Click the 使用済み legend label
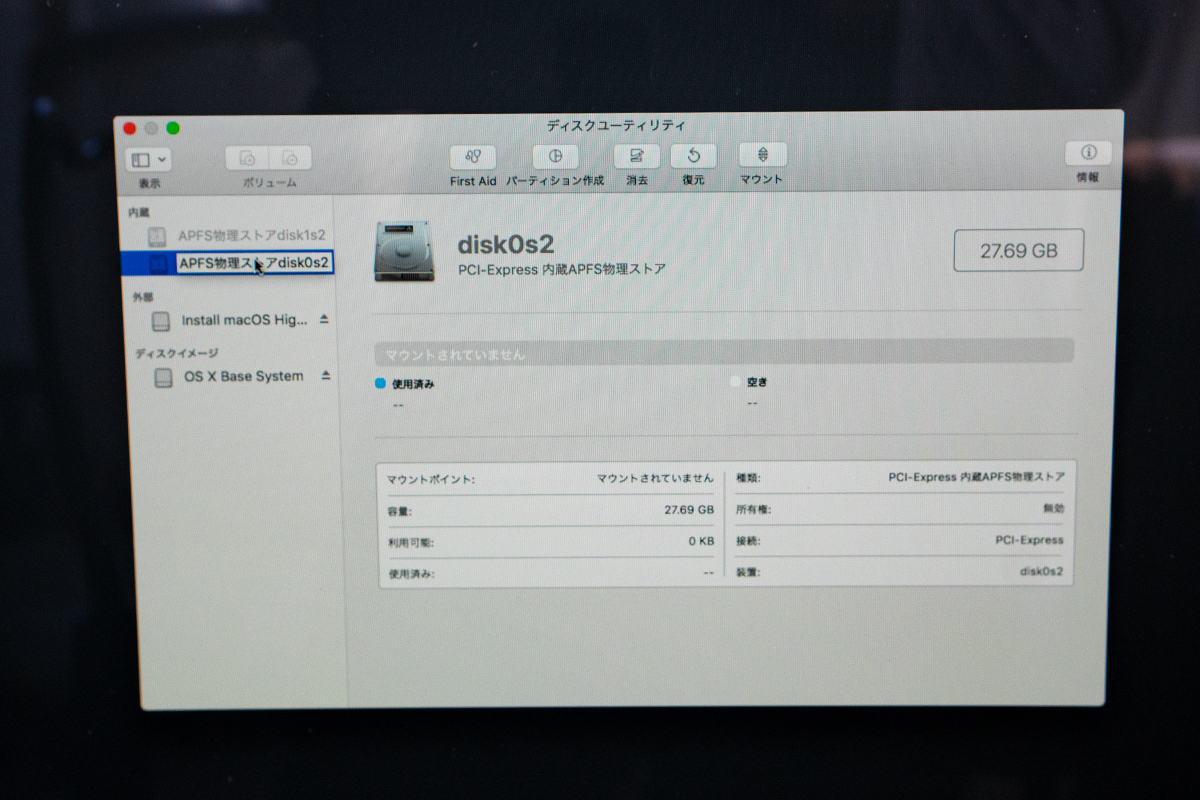The width and height of the screenshot is (1200, 800). 413,383
